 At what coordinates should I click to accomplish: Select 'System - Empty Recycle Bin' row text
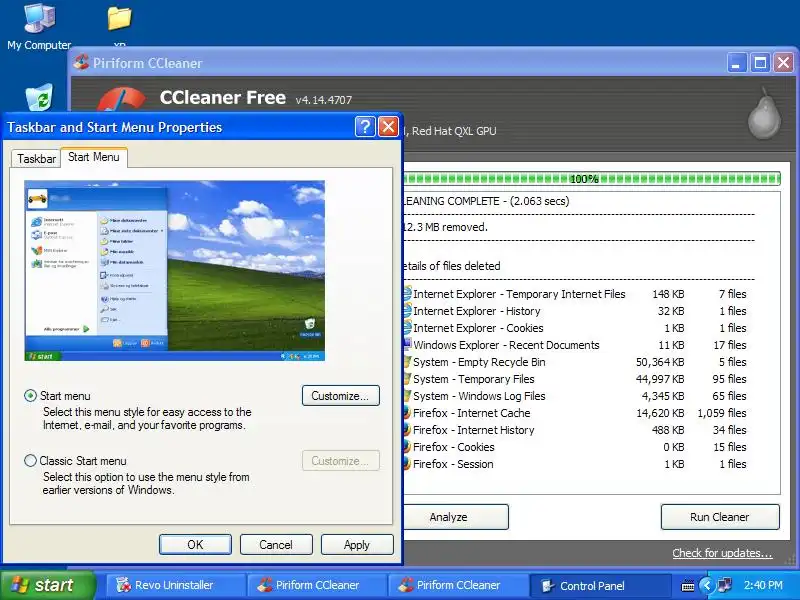[x=479, y=362]
